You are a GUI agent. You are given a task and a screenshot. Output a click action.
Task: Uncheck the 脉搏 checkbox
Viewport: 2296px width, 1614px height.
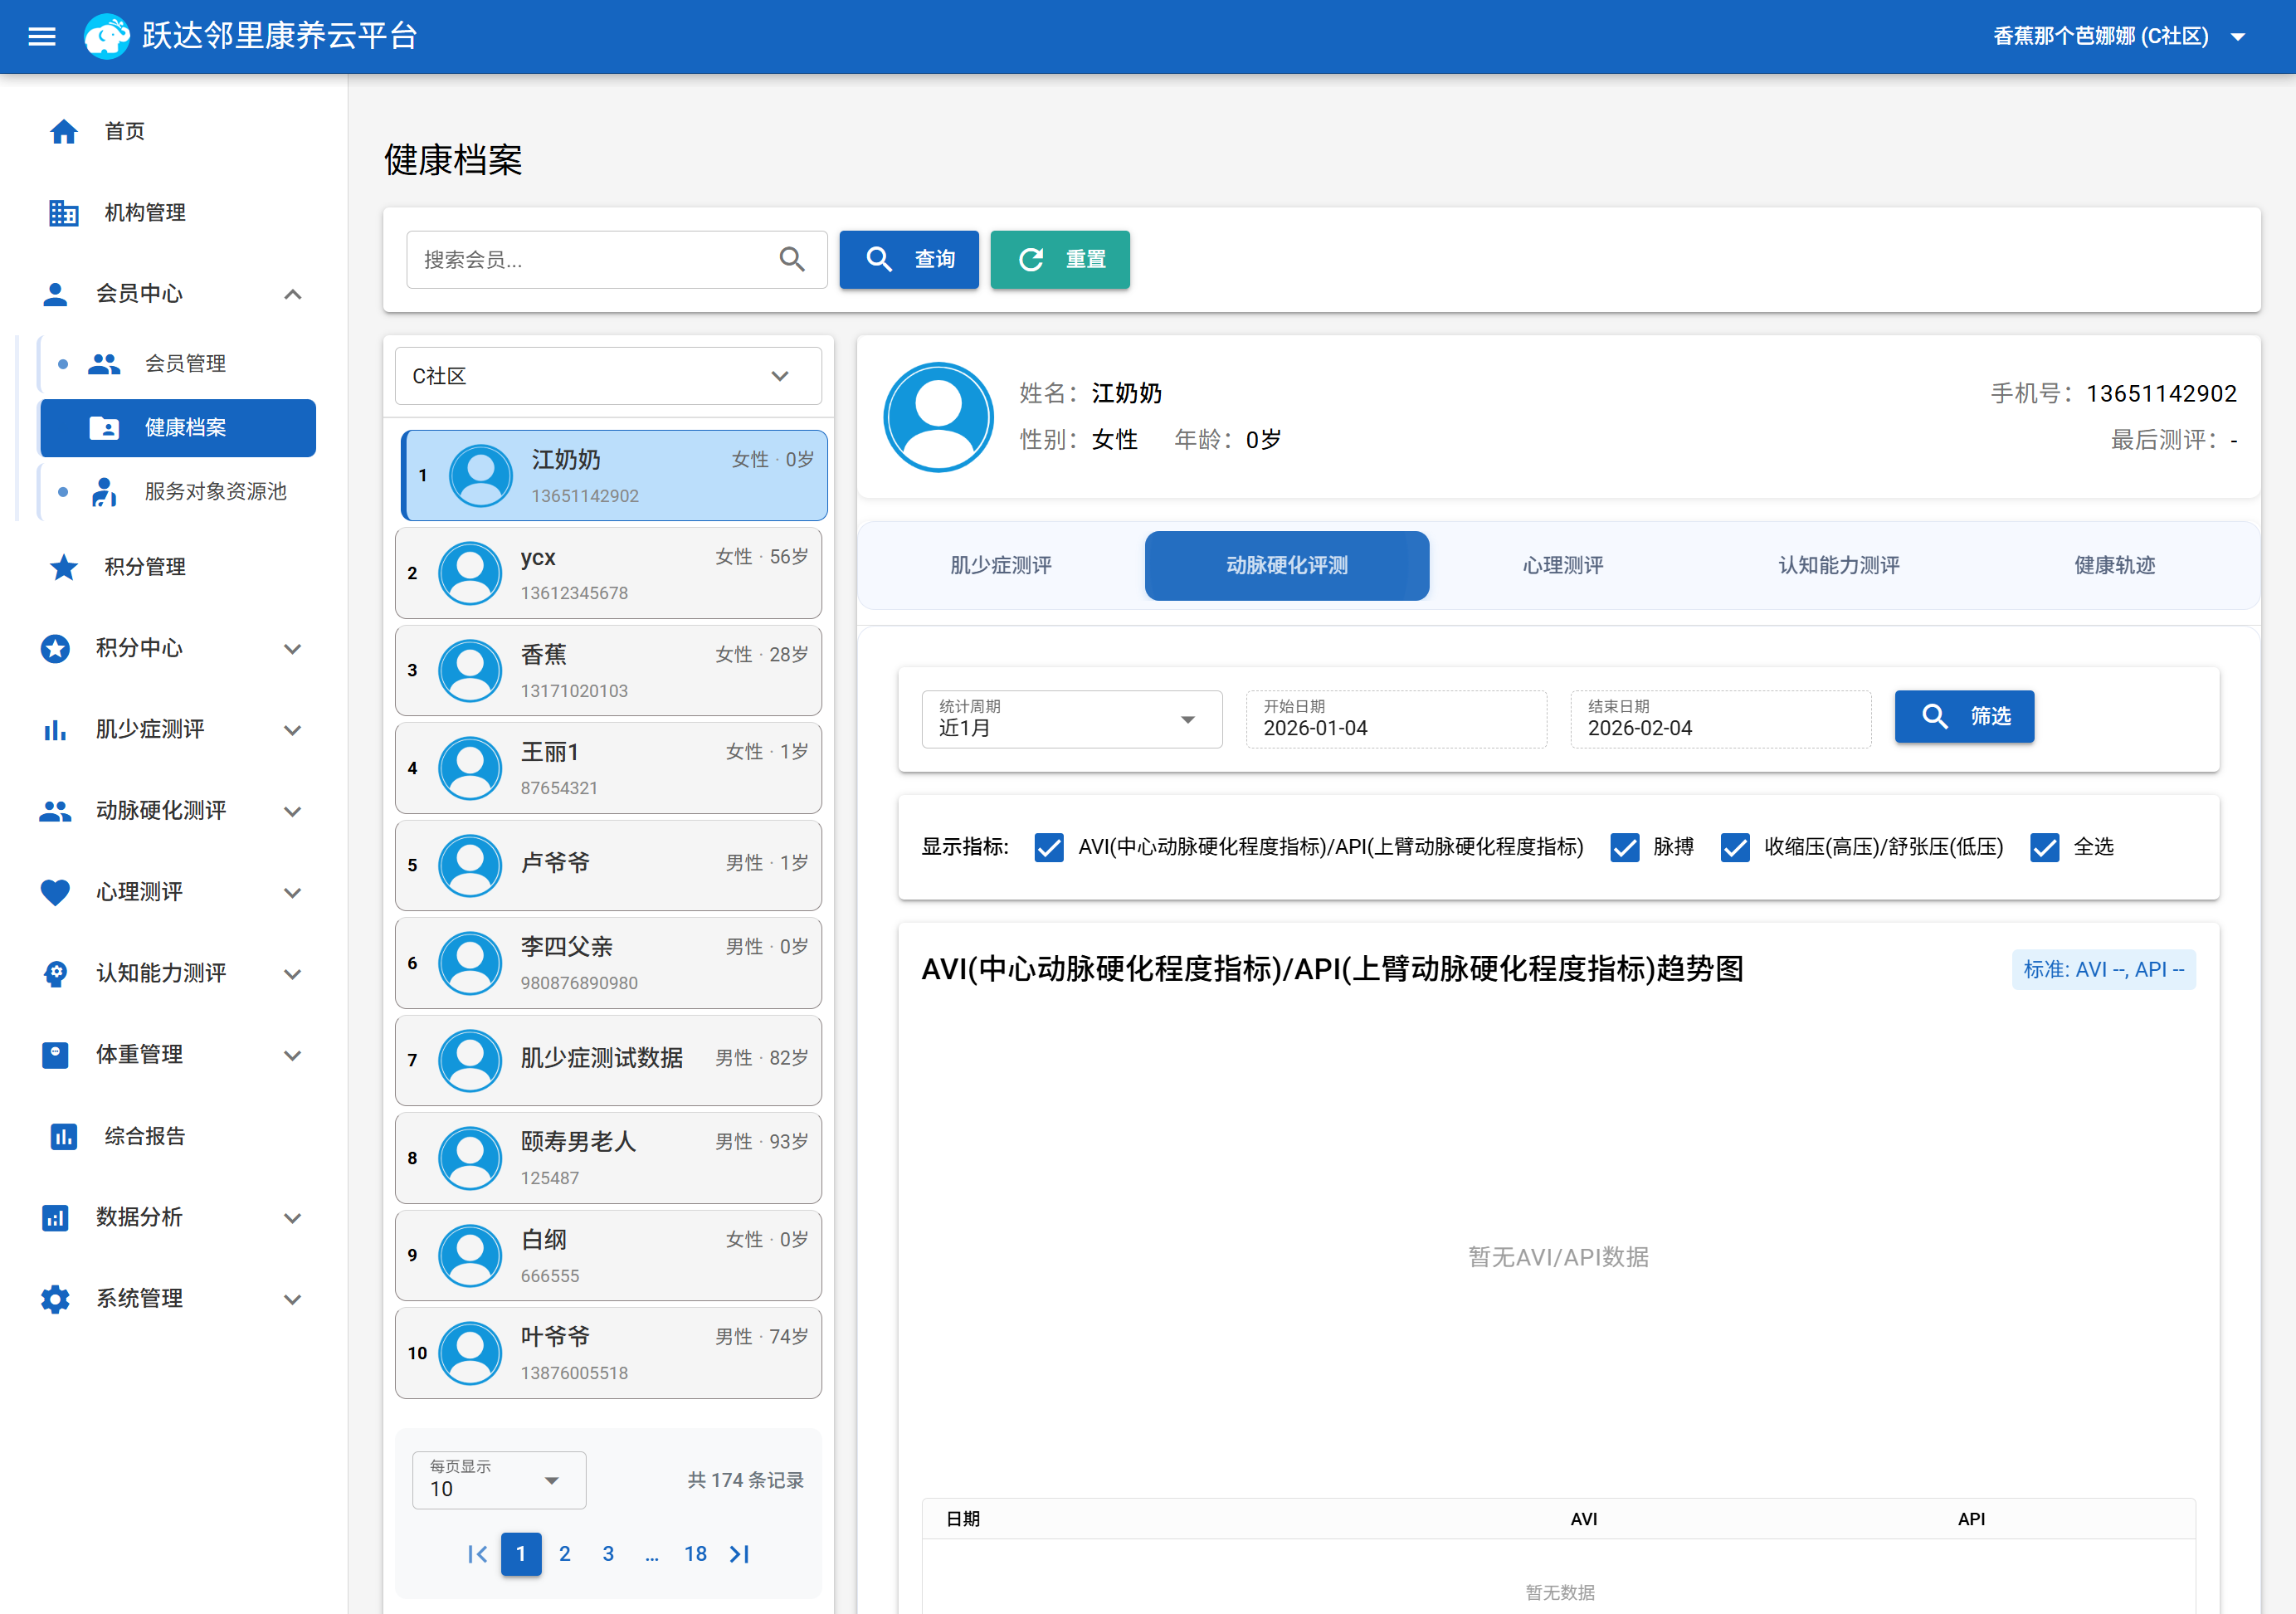pyautogui.click(x=1625, y=848)
